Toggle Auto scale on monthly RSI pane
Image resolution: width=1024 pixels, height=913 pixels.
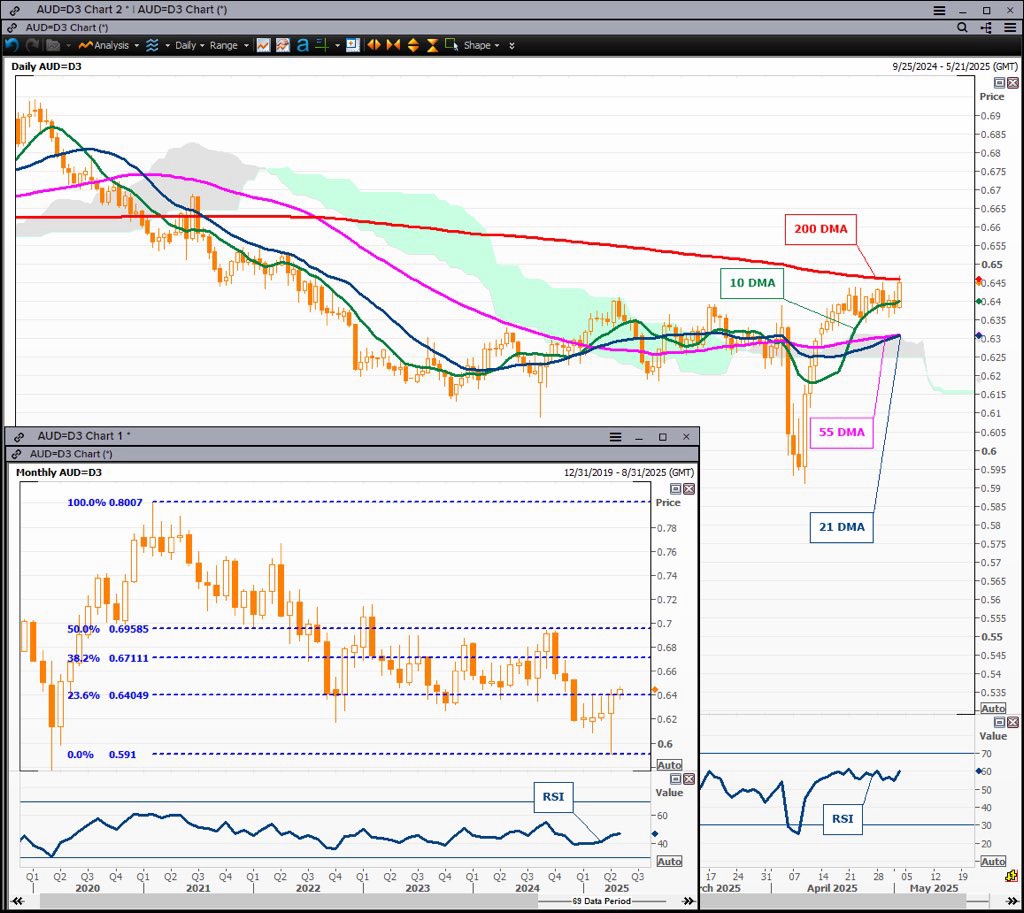point(668,861)
